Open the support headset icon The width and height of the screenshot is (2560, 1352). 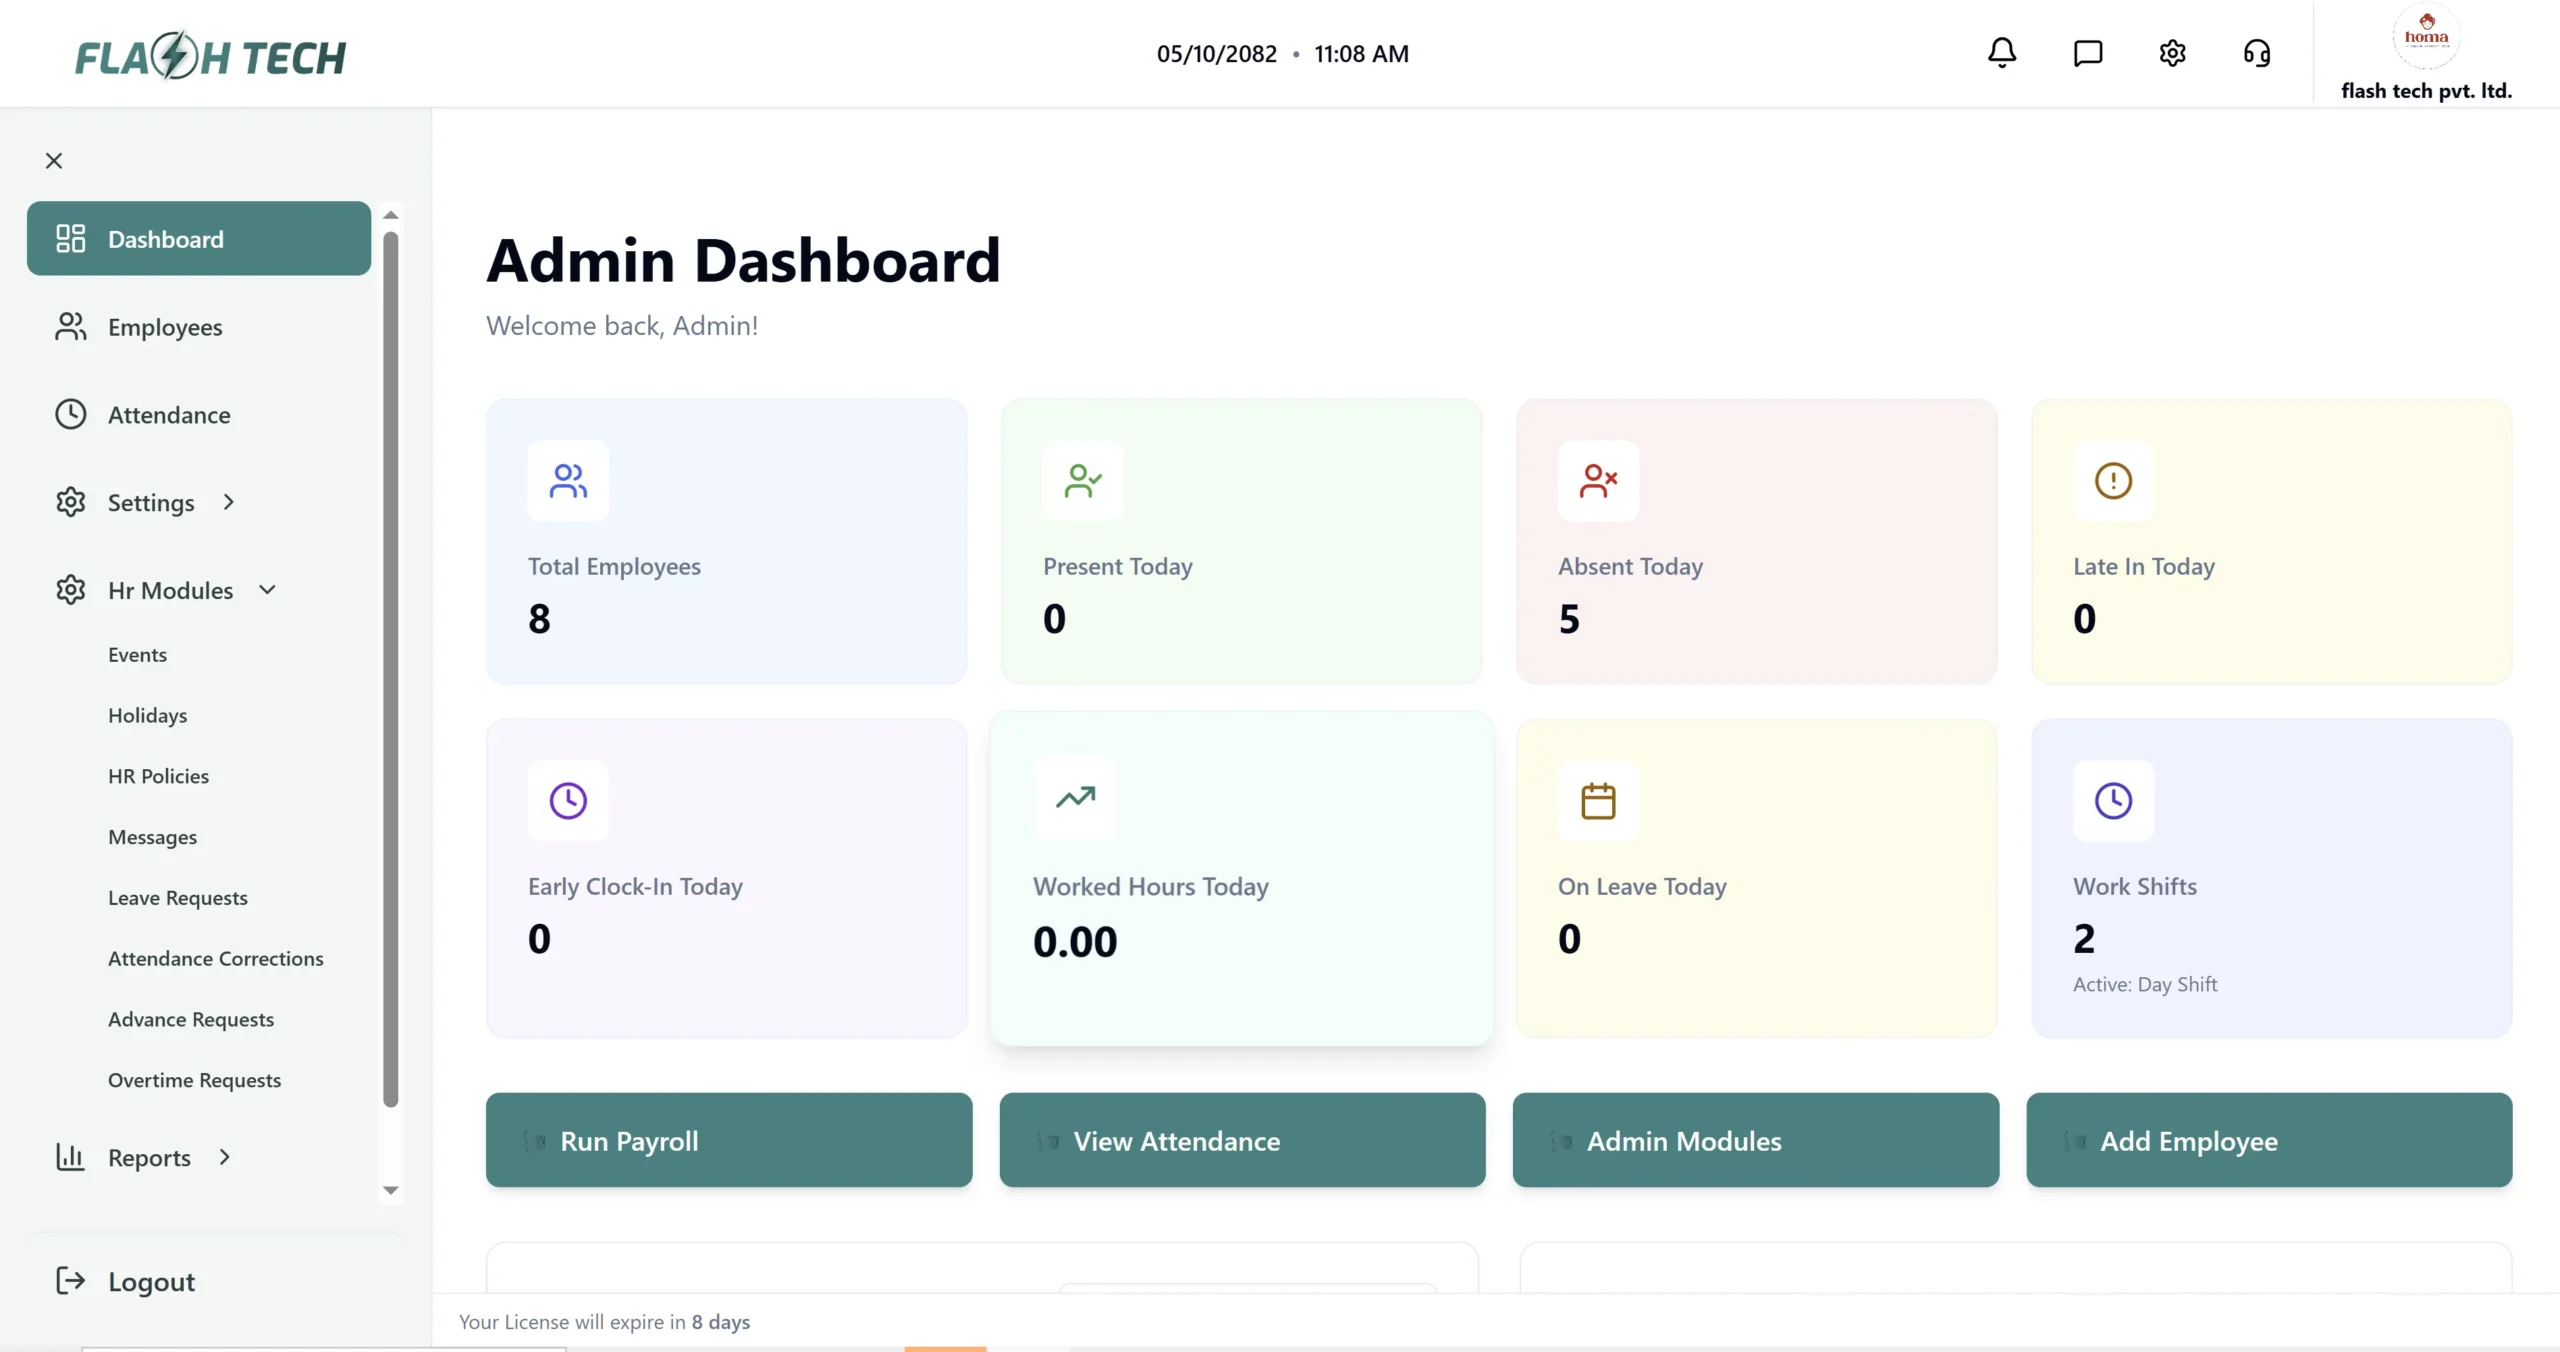[x=2257, y=53]
